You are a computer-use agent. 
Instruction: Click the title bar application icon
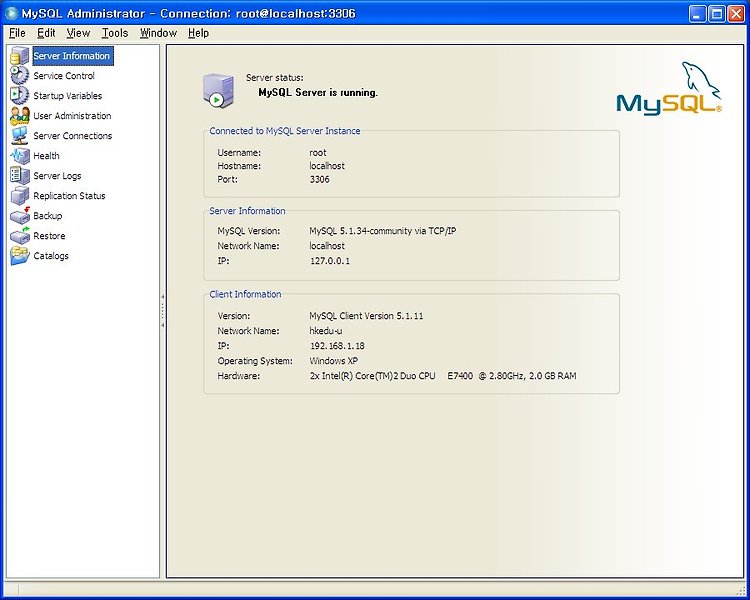pos(11,13)
